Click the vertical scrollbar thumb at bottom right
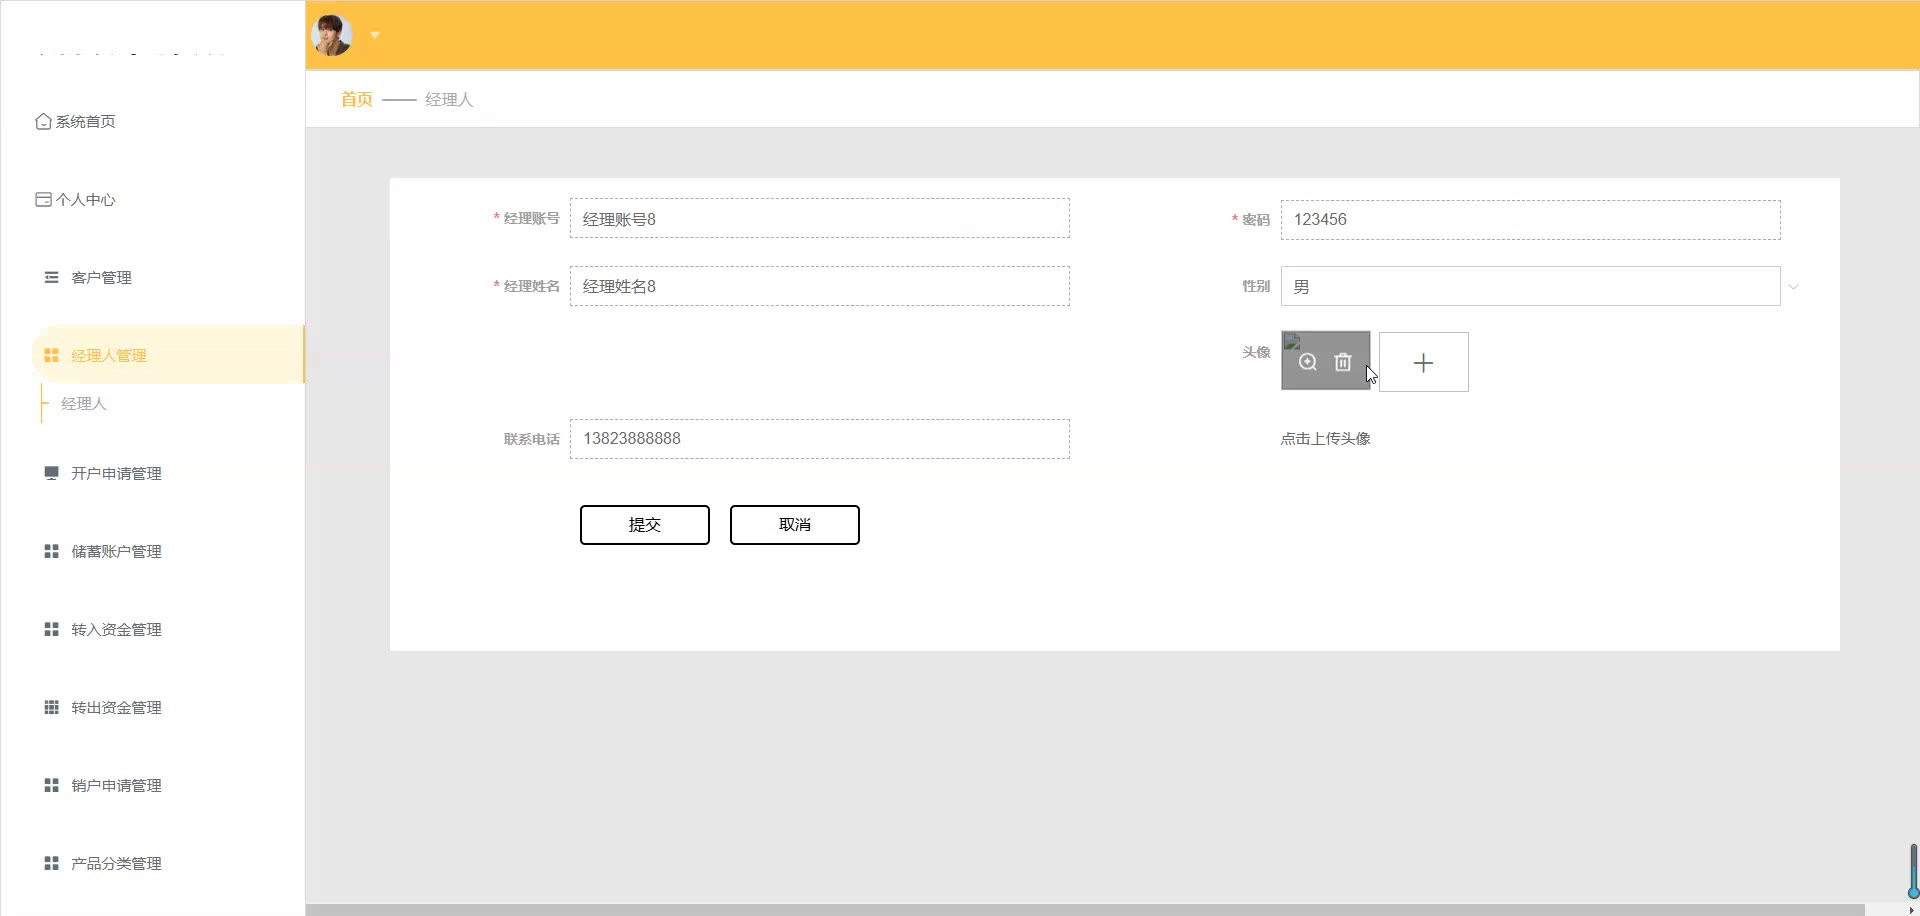This screenshot has width=1920, height=916. [1912, 870]
